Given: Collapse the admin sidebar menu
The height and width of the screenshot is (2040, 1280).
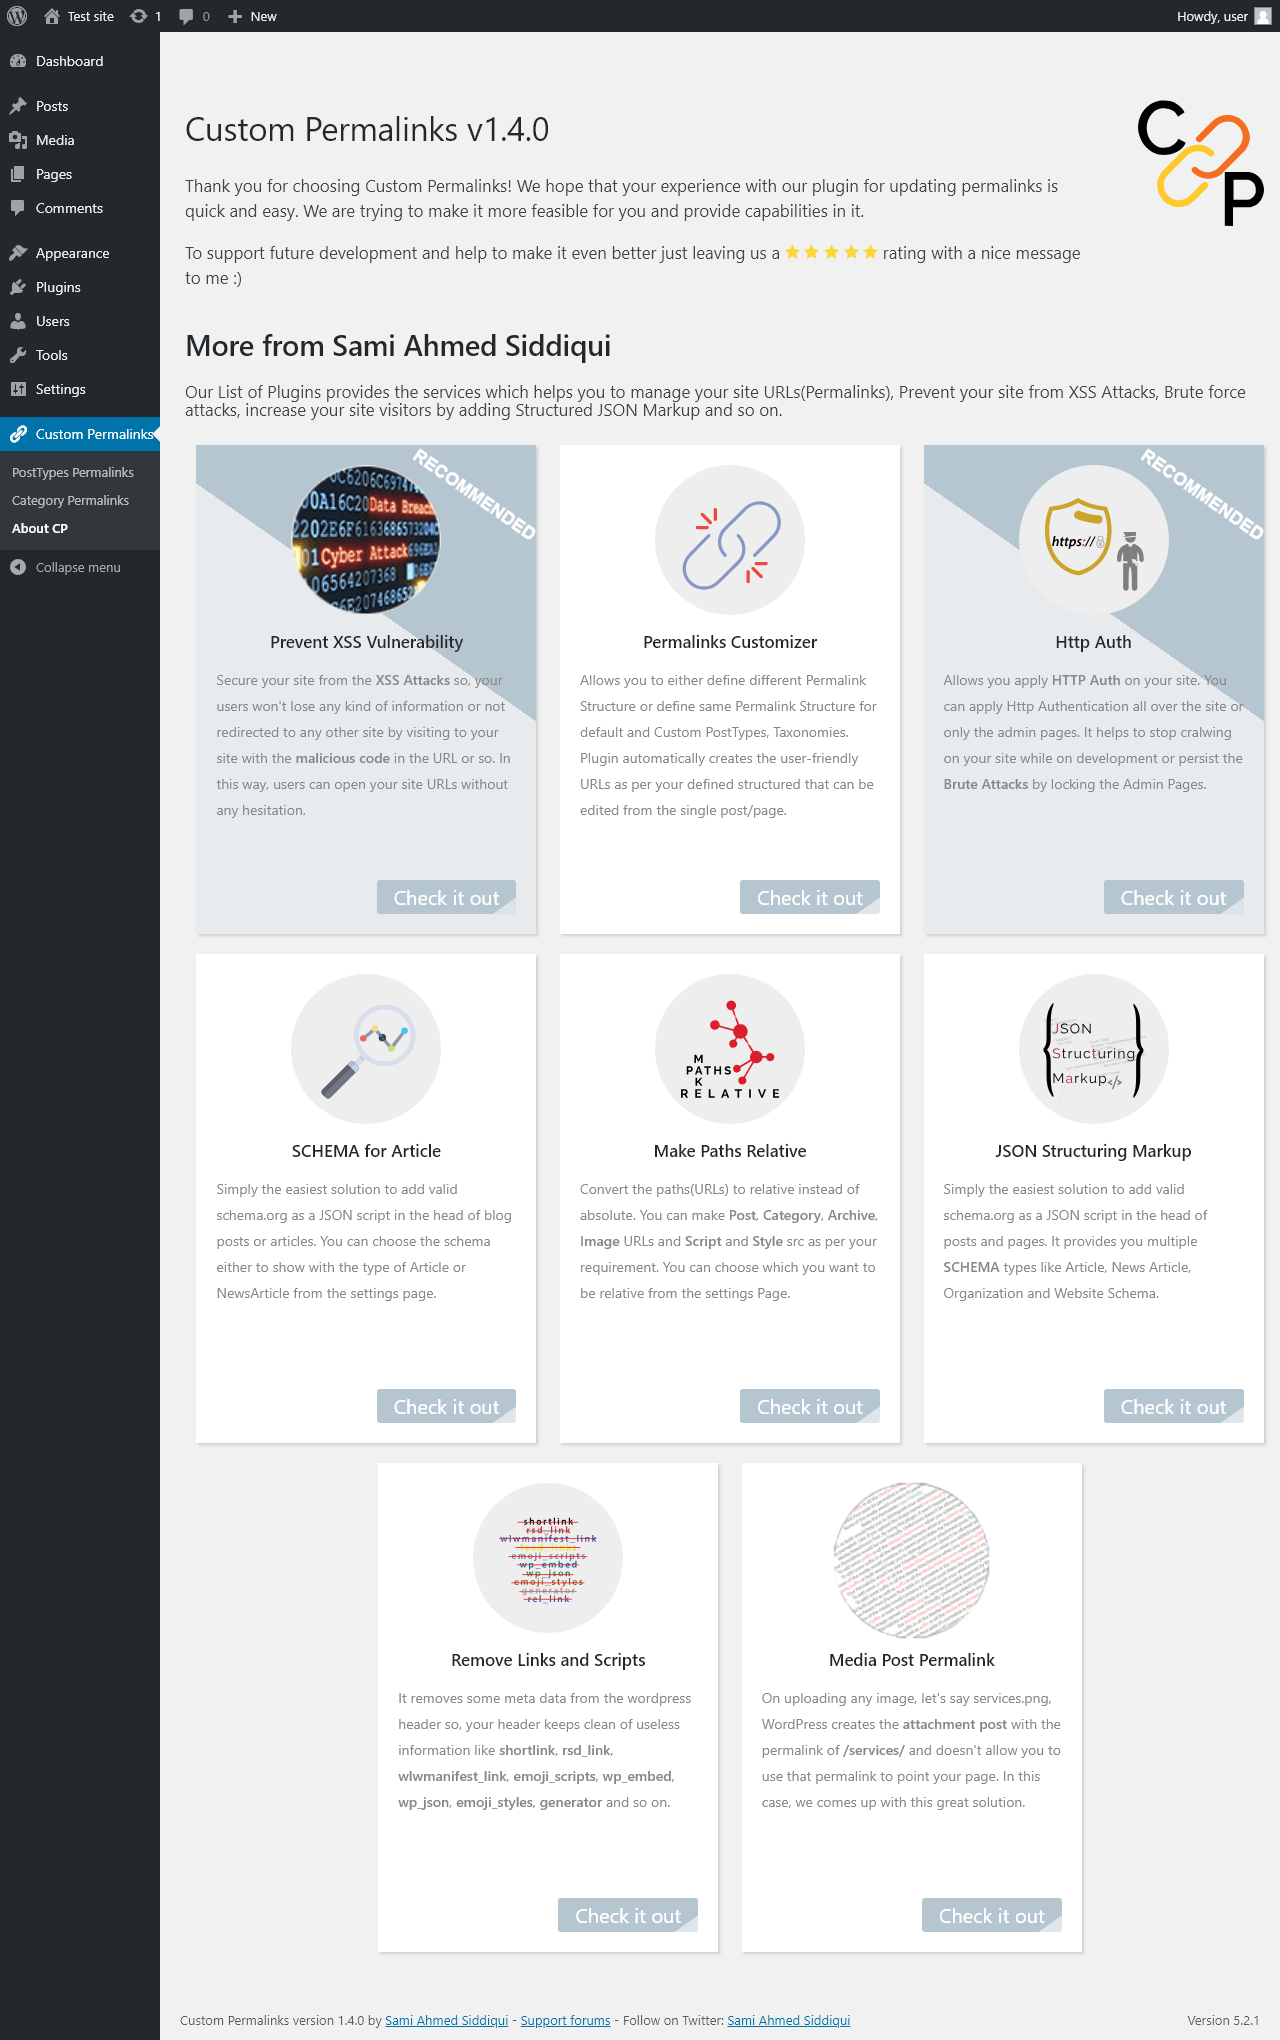Looking at the screenshot, I should [x=80, y=567].
